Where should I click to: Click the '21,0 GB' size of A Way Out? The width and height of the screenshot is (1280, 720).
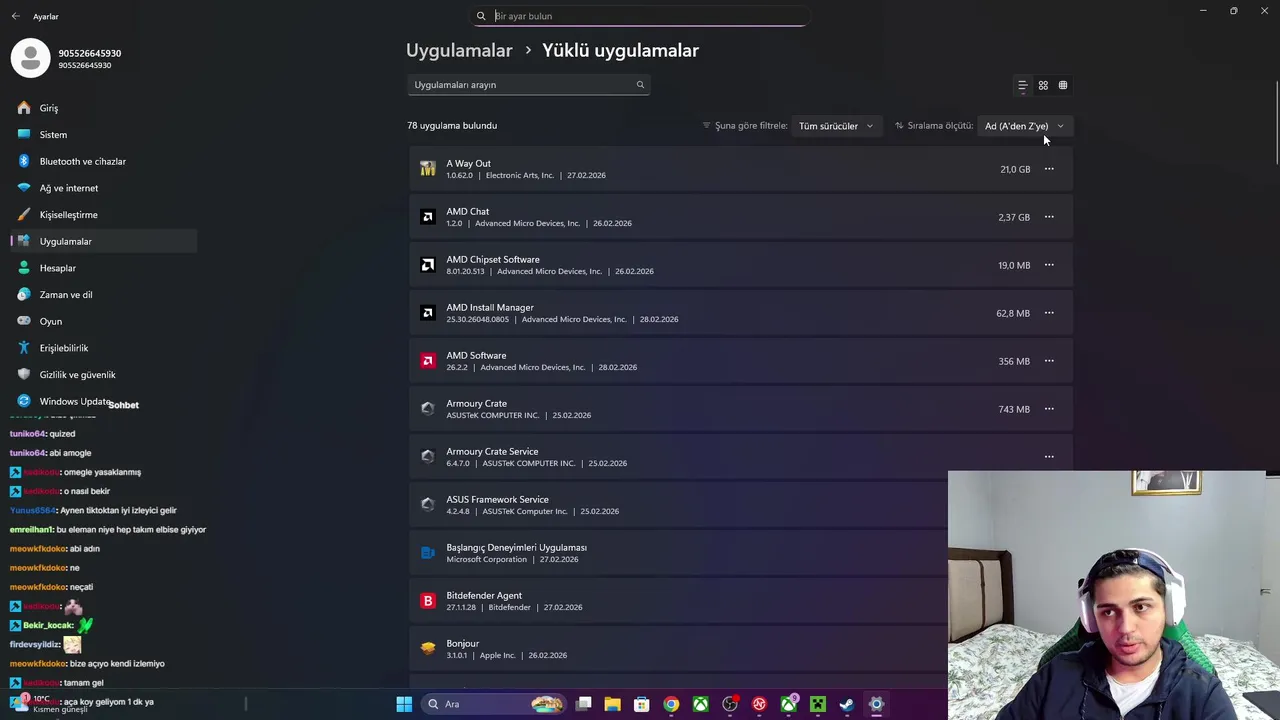click(x=1015, y=169)
